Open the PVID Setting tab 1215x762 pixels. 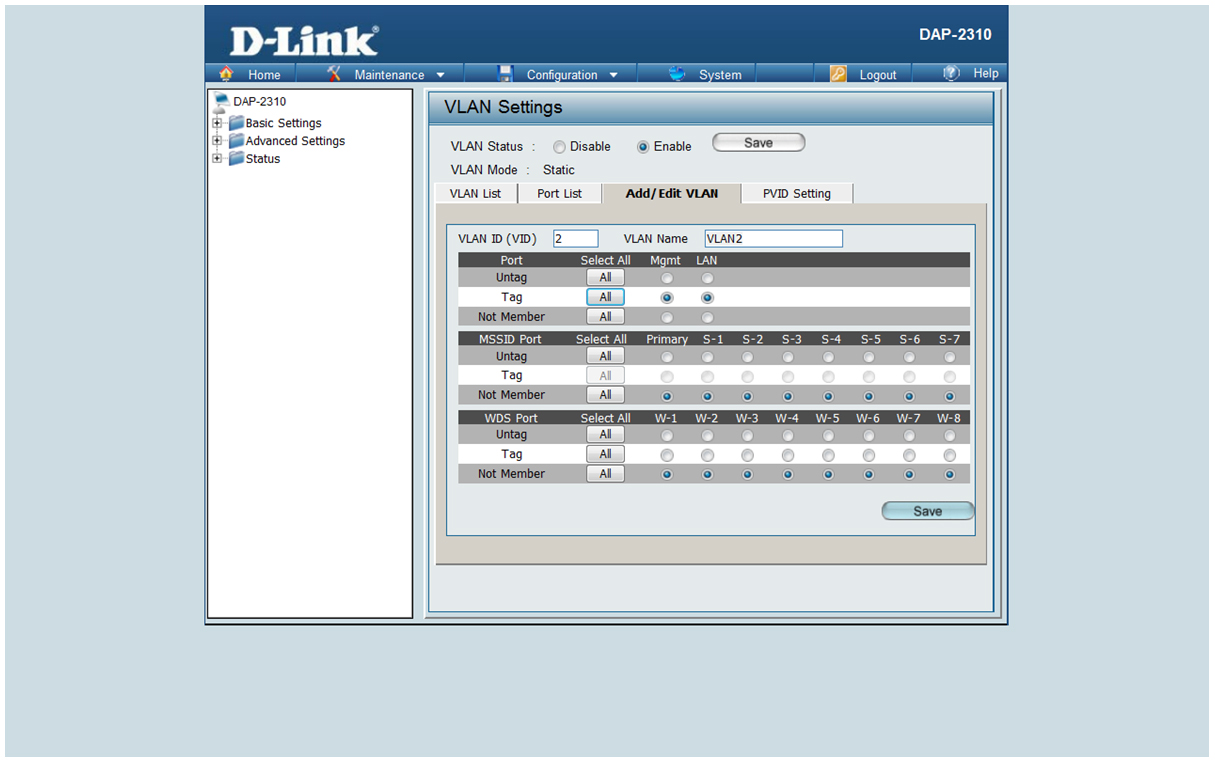coord(796,193)
